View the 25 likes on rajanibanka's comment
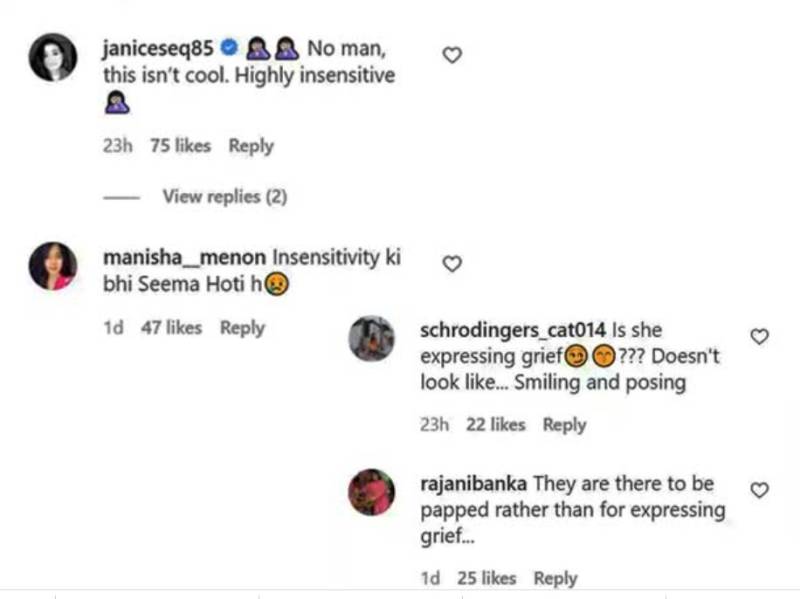Image resolution: width=800 pixels, height=599 pixels. [487, 579]
